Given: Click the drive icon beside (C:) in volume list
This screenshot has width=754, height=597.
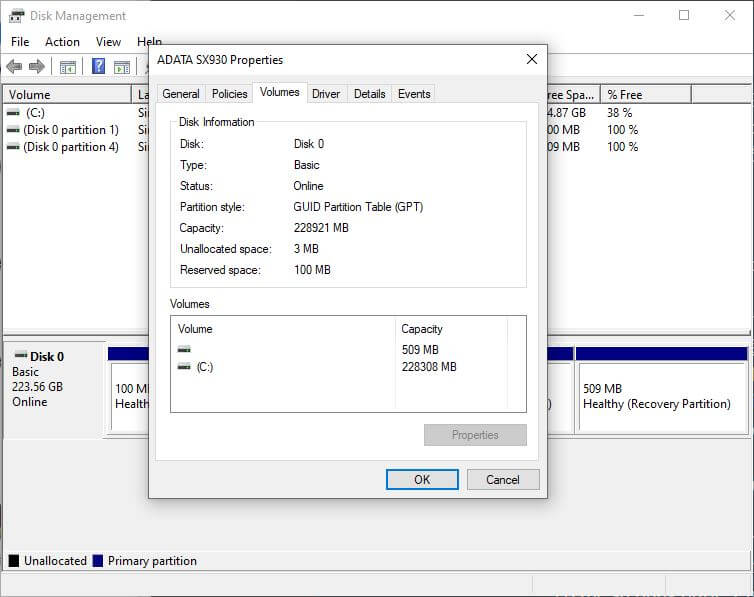Looking at the screenshot, I should click(13, 113).
